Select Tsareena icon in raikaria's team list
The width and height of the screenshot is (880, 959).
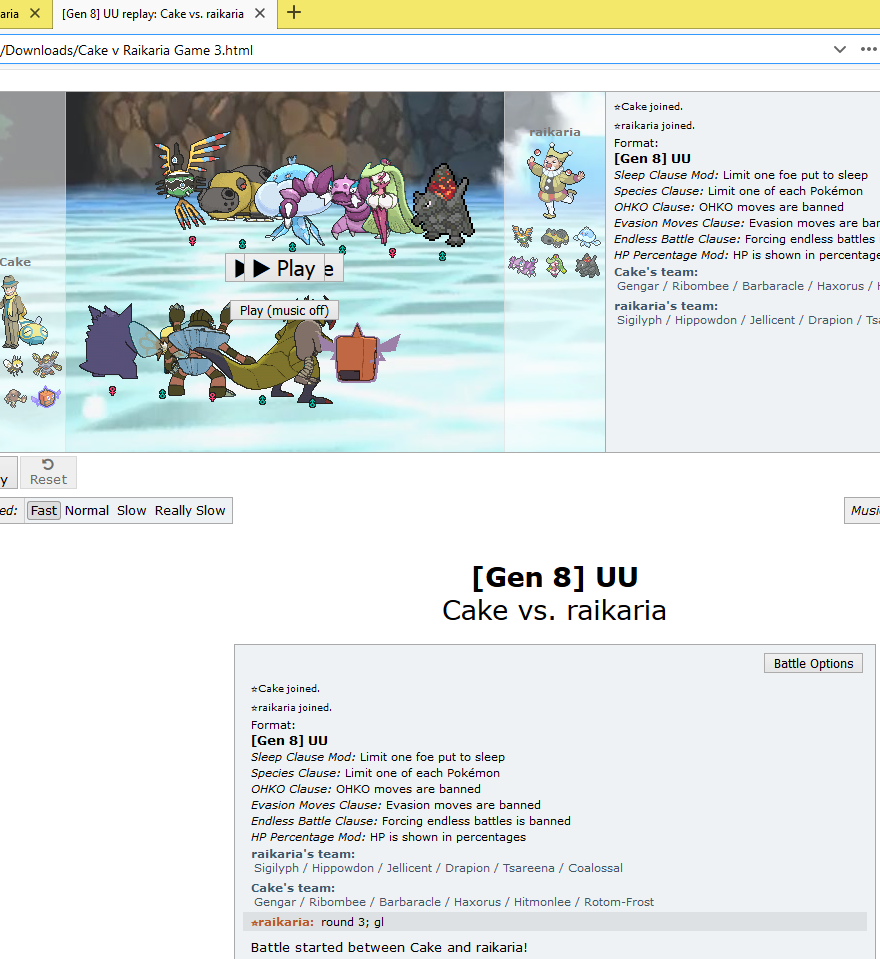click(555, 266)
